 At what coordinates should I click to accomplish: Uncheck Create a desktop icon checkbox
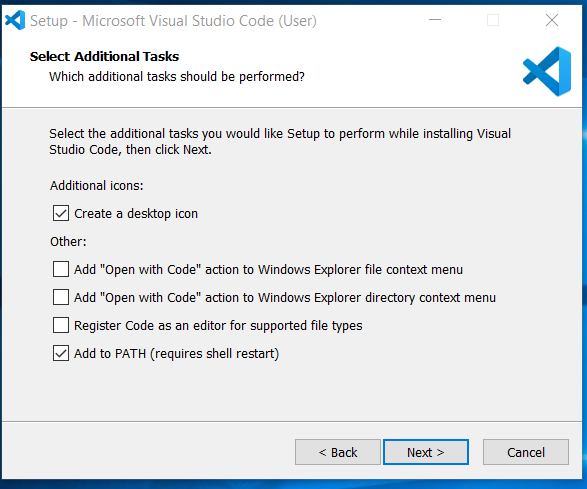pyautogui.click(x=61, y=213)
